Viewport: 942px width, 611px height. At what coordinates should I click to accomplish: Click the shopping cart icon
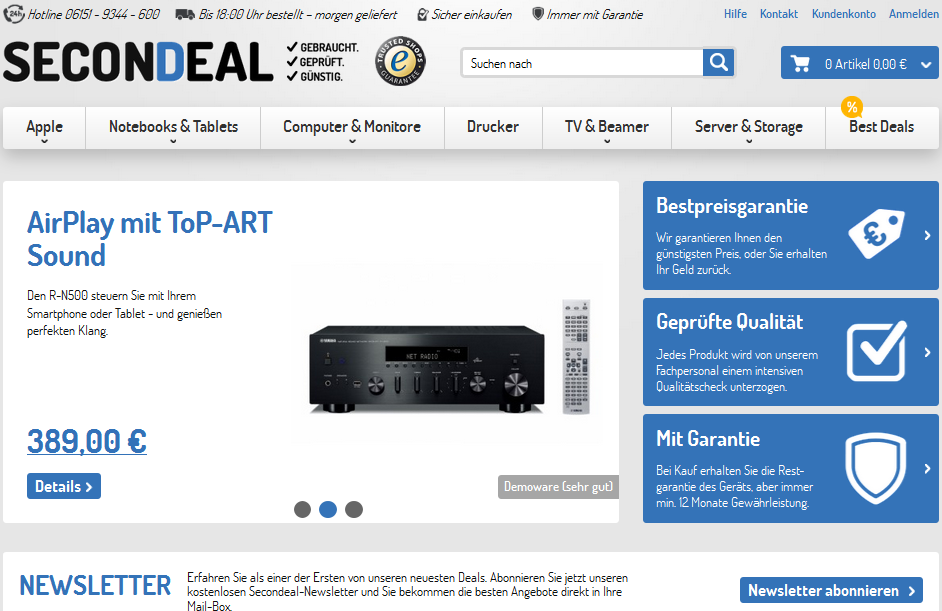point(800,63)
